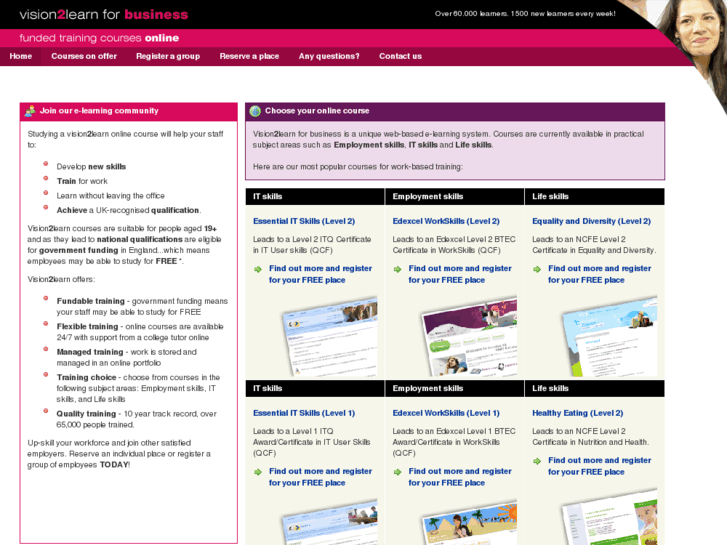Open Essential IT Skills (Level 1) link
This screenshot has height=545, width=727.
click(x=304, y=413)
